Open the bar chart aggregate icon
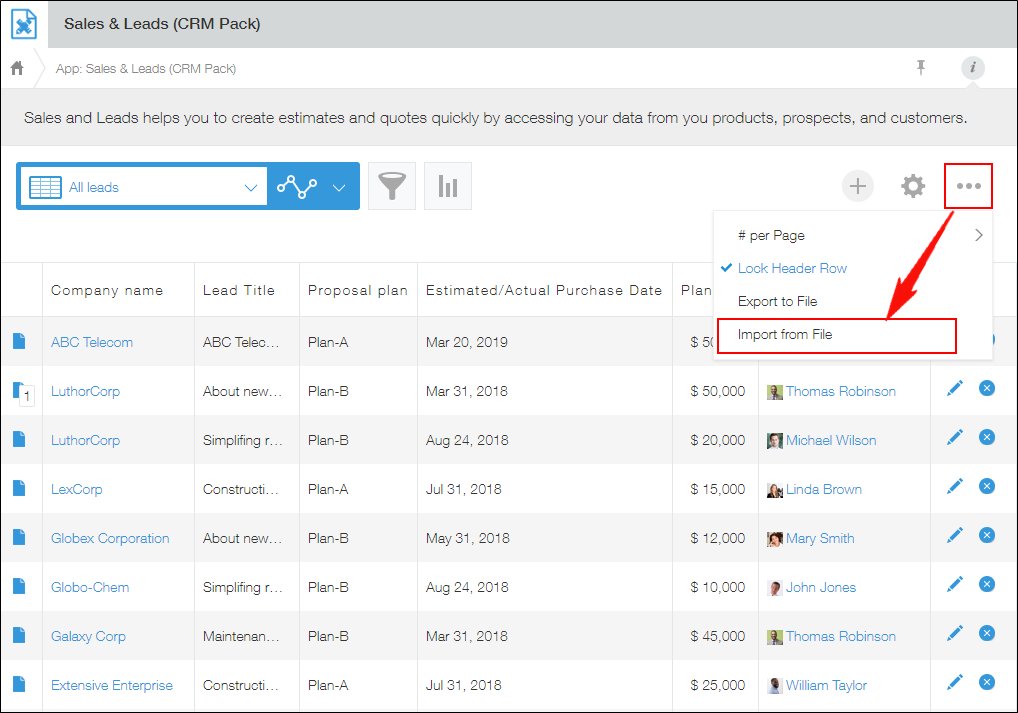 (447, 187)
